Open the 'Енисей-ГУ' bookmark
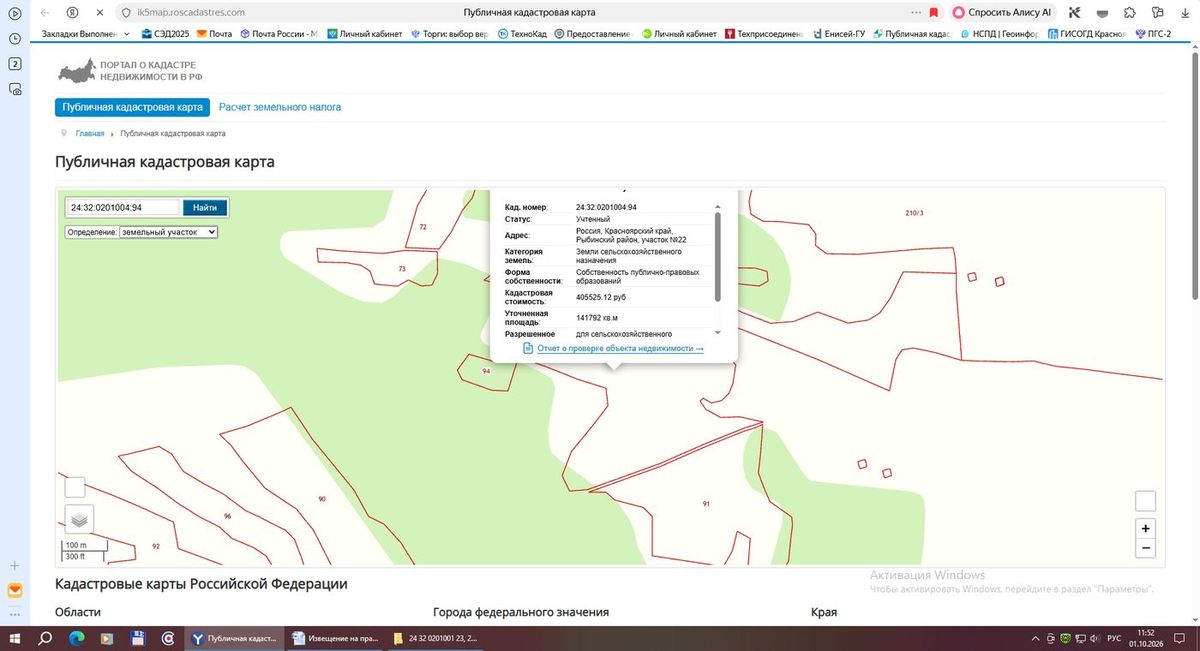1200x651 pixels. (x=838, y=33)
